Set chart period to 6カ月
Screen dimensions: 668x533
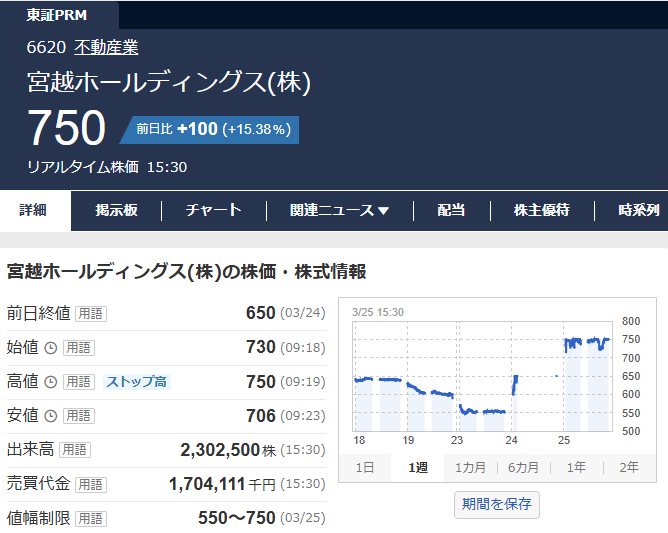coord(524,468)
